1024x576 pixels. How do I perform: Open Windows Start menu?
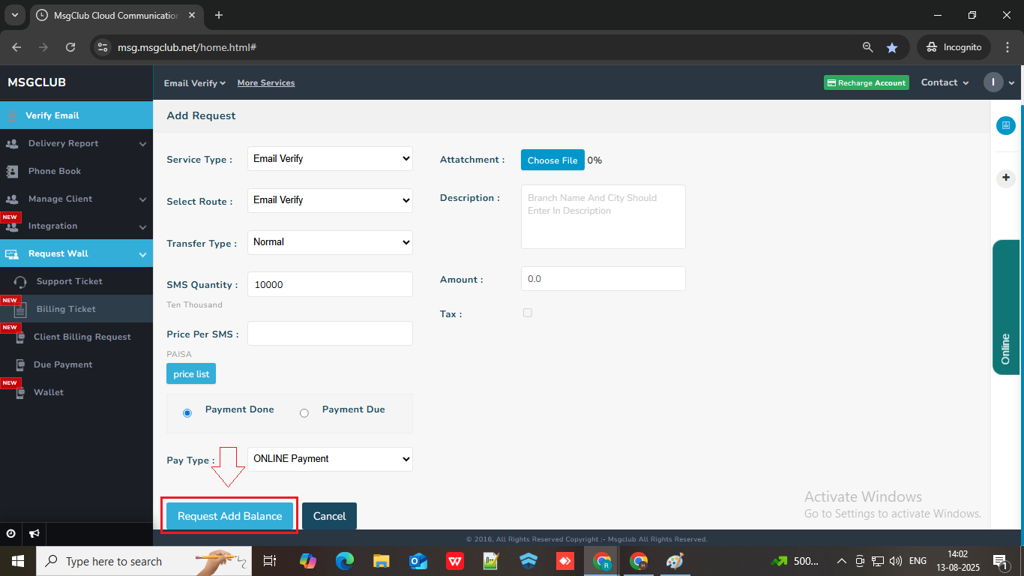point(18,561)
